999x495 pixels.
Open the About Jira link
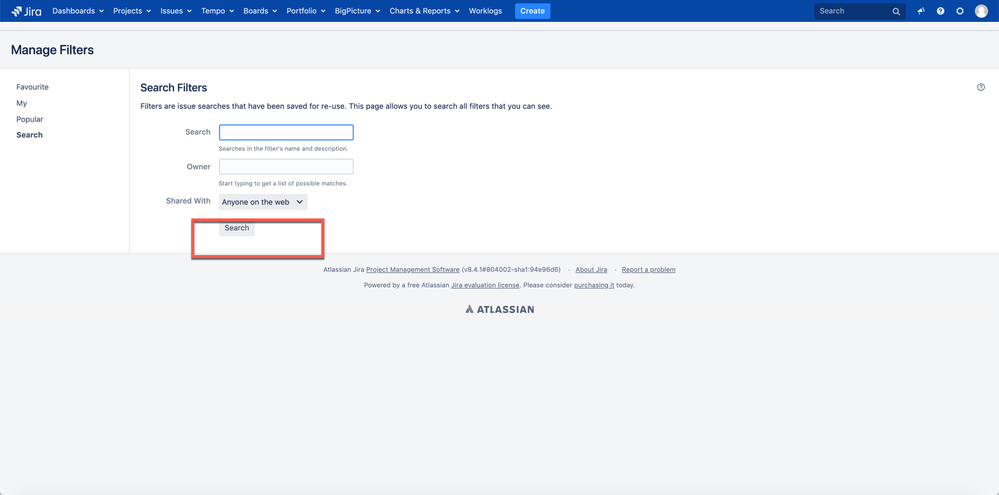click(591, 269)
